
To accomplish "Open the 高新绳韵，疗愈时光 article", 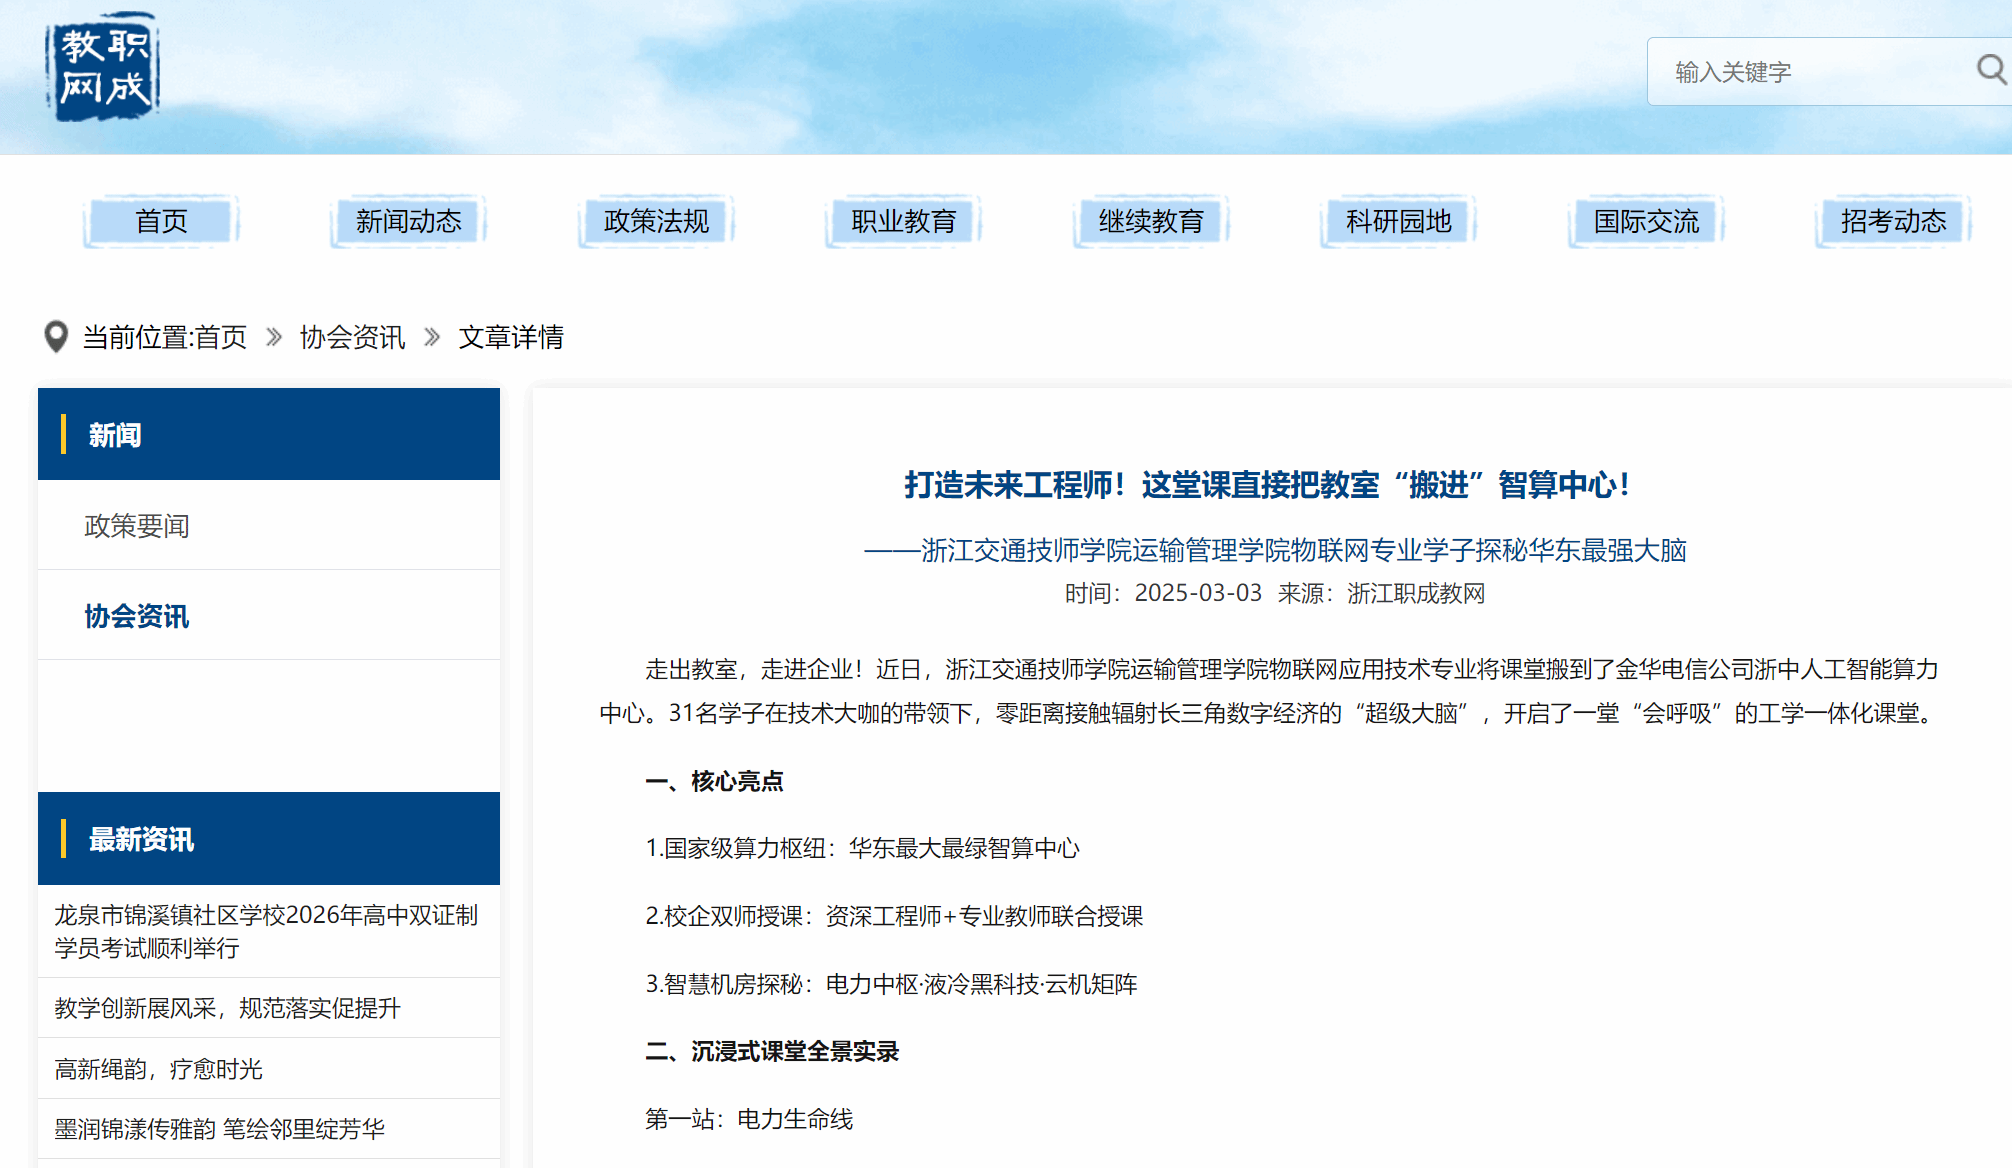I will point(158,1069).
